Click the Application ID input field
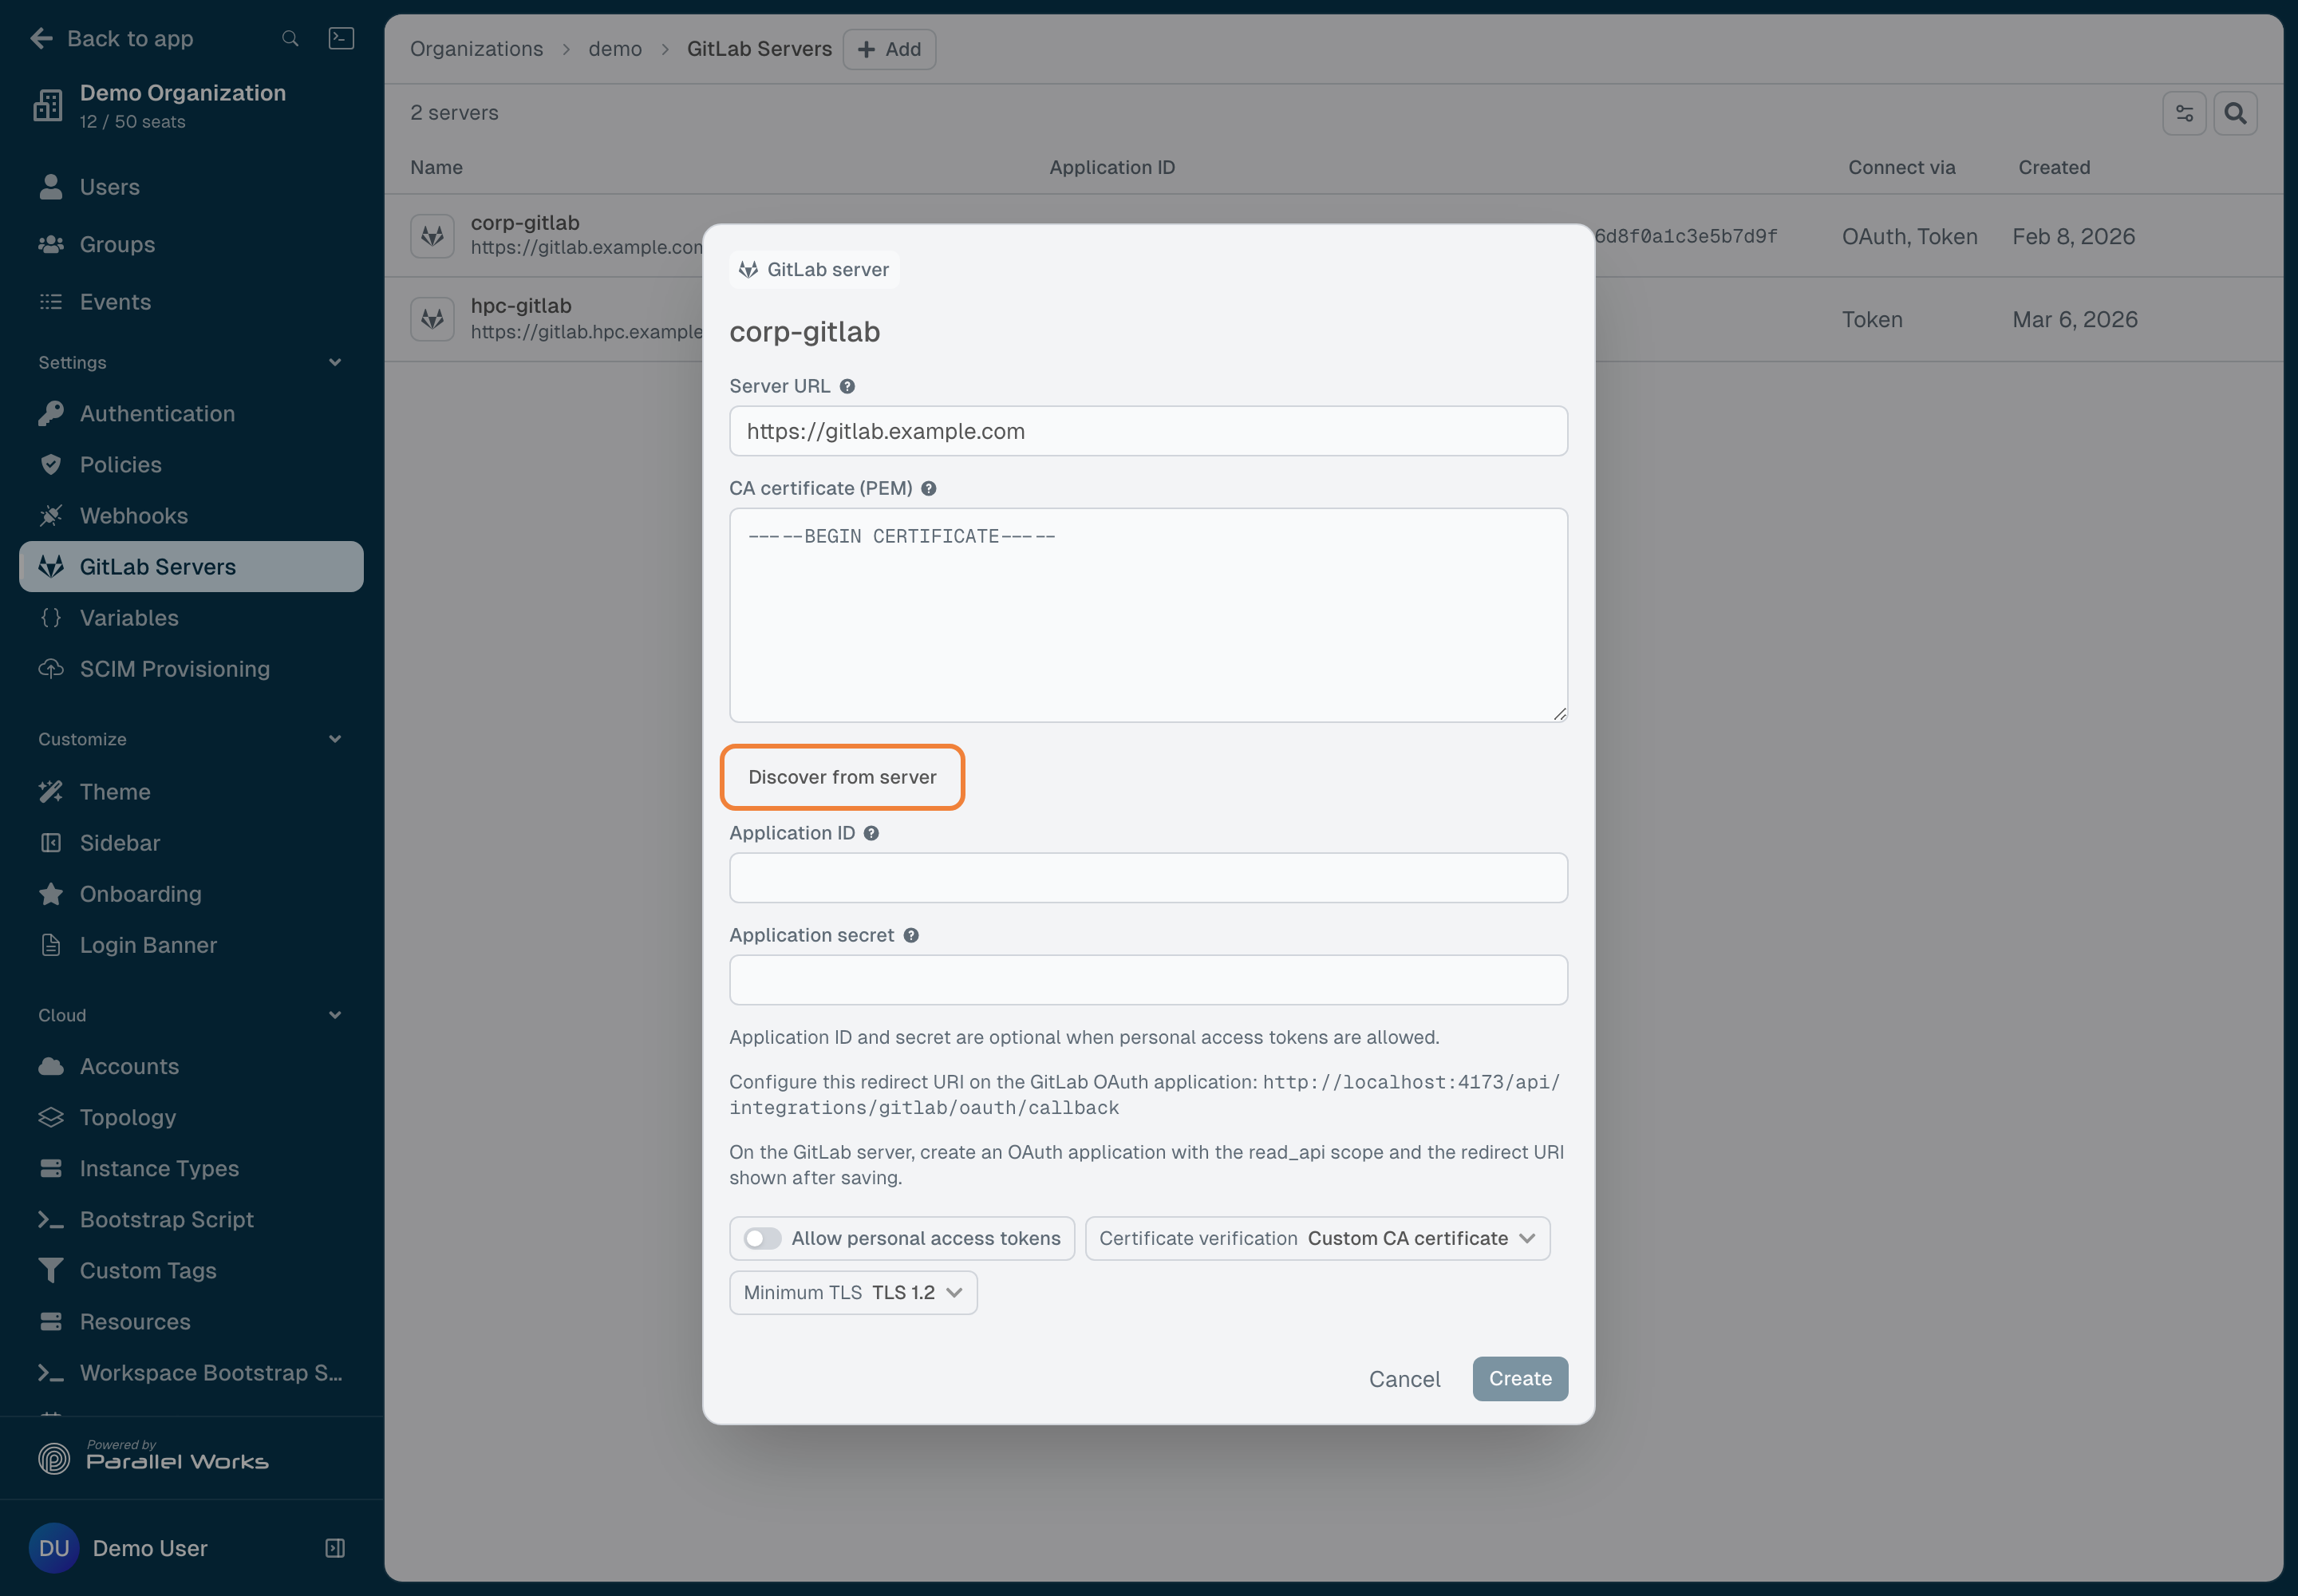 [x=1148, y=878]
